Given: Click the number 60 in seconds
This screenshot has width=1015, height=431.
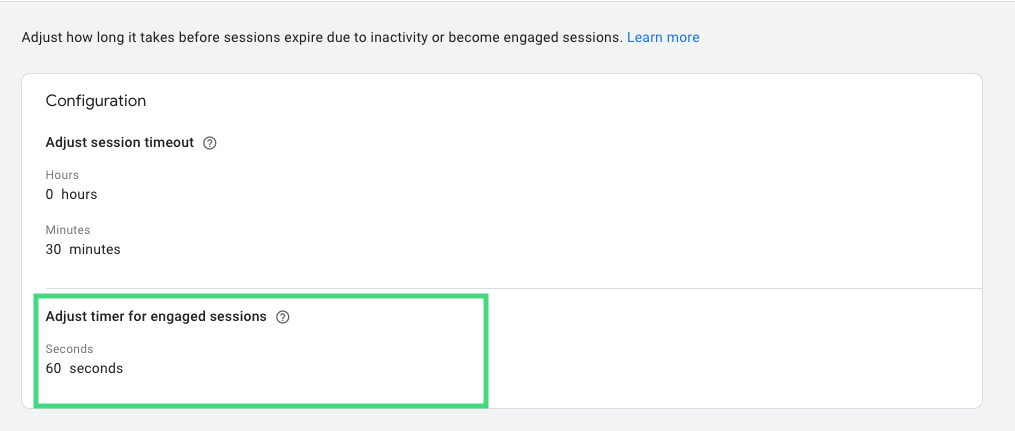Looking at the screenshot, I should point(53,369).
